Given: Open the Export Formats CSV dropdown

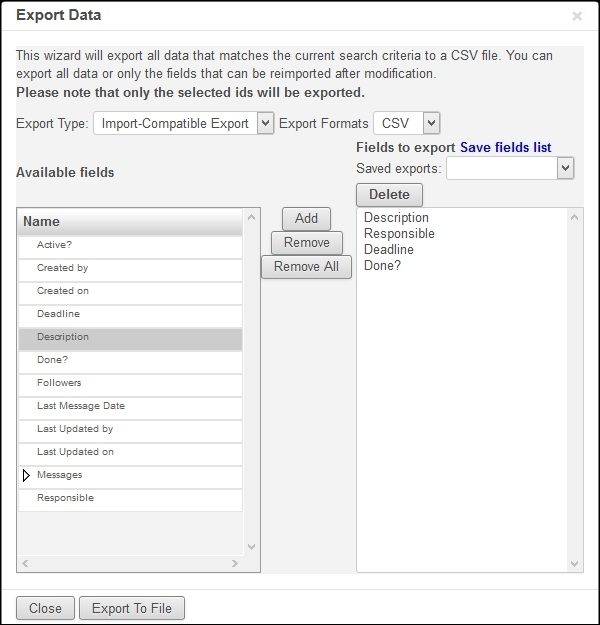Looking at the screenshot, I should tap(407, 123).
